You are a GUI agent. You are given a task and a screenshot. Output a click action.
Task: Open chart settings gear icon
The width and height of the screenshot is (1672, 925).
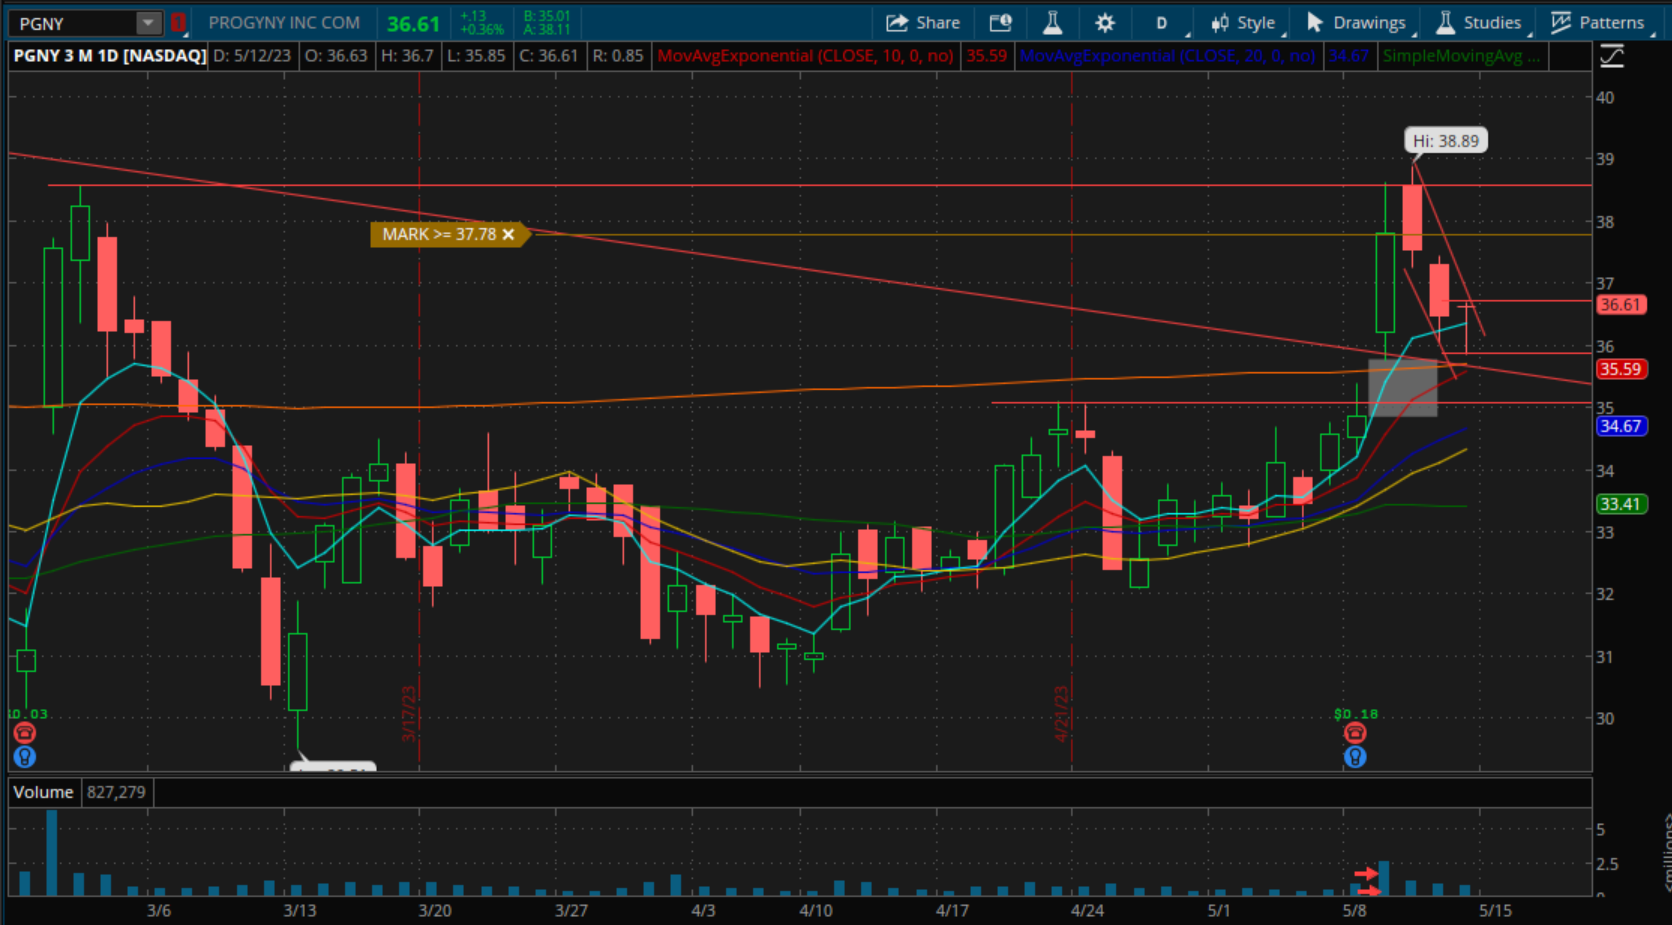[1105, 23]
